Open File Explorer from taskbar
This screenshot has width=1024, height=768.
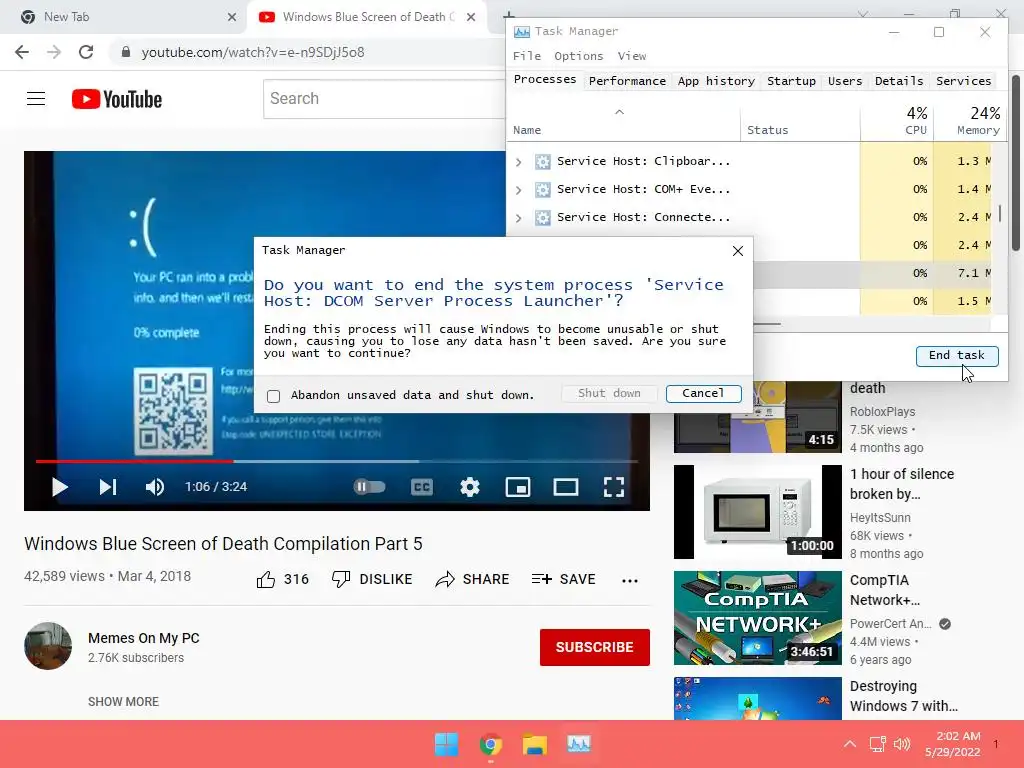(534, 744)
